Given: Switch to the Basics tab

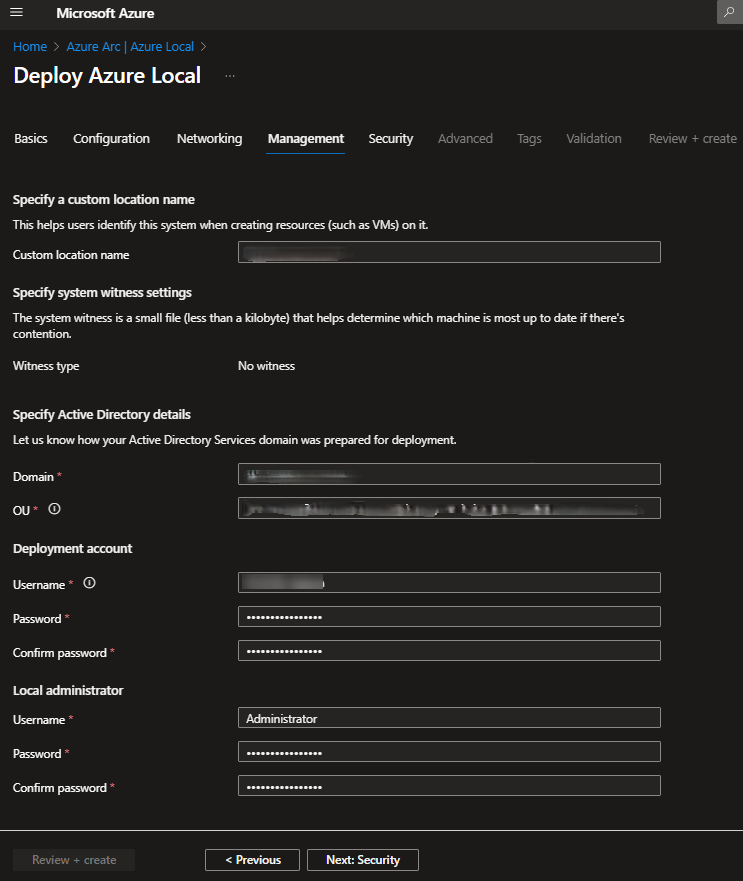Looking at the screenshot, I should click(x=31, y=139).
